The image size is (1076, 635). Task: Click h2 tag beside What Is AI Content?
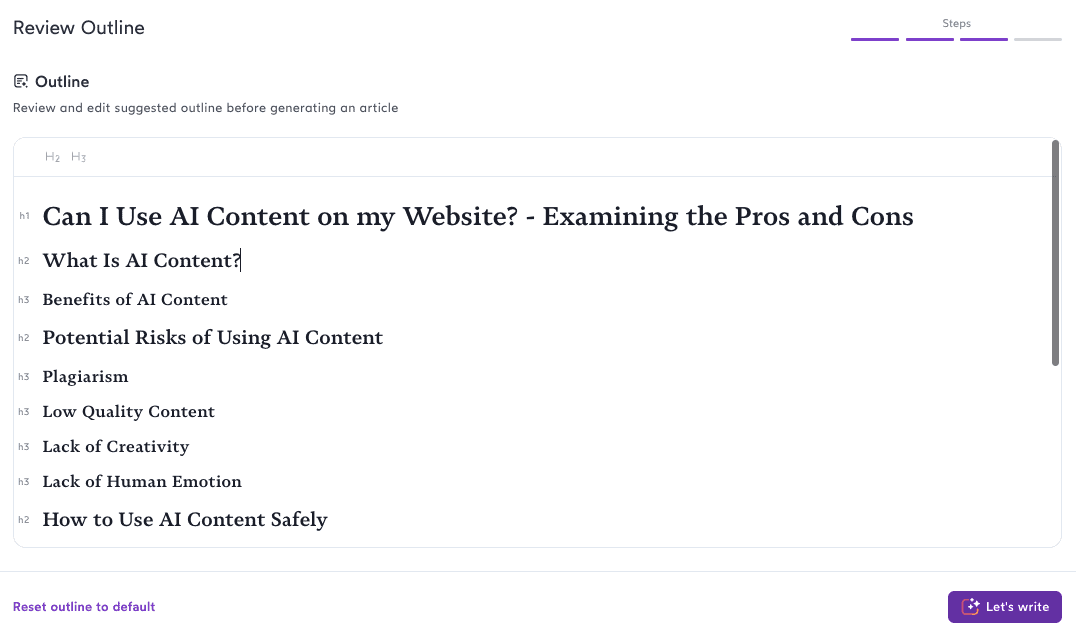tap(24, 261)
